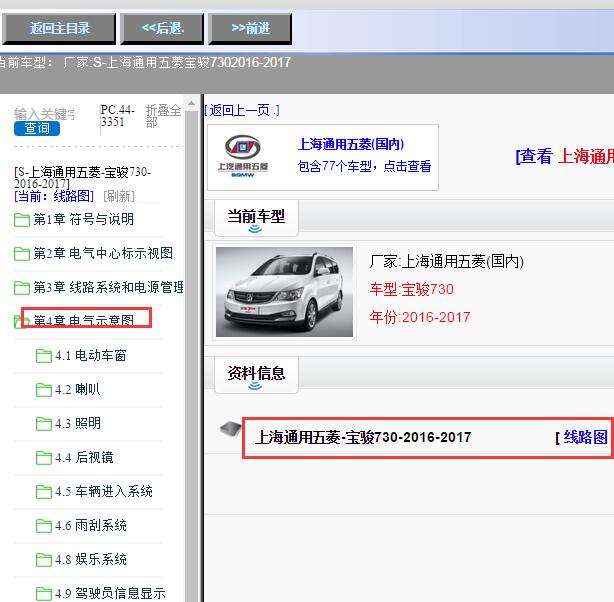Click S-上海通用五菱-宝骏730 tree header

[x=83, y=177]
